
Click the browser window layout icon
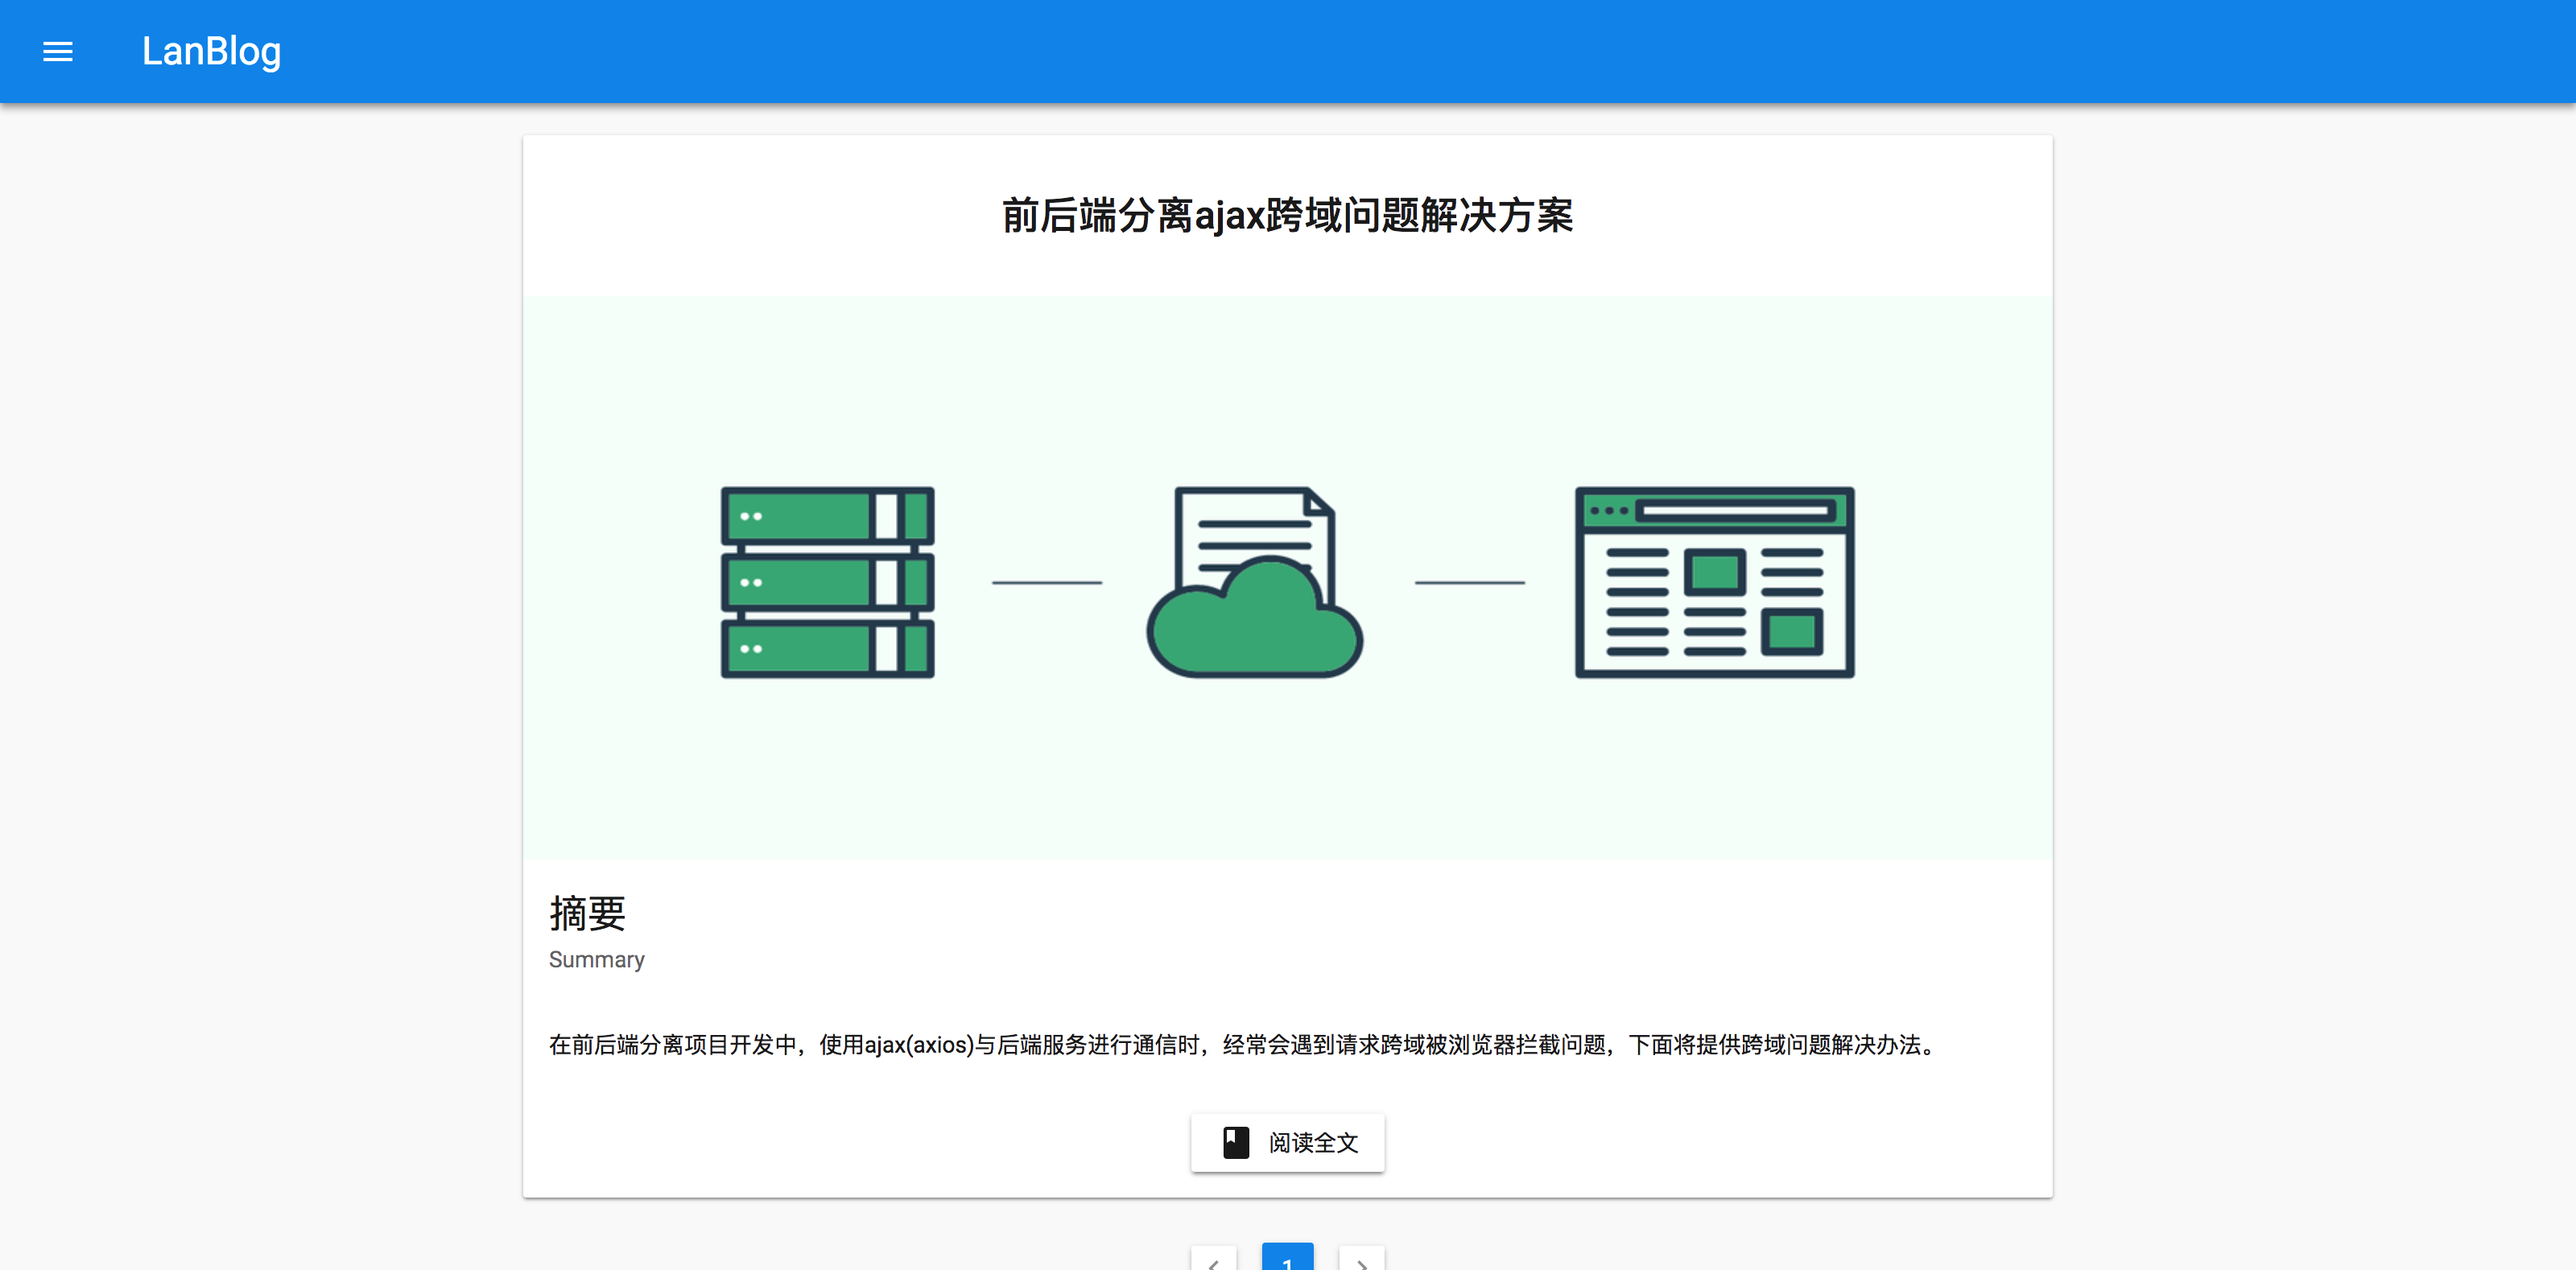tap(1714, 582)
